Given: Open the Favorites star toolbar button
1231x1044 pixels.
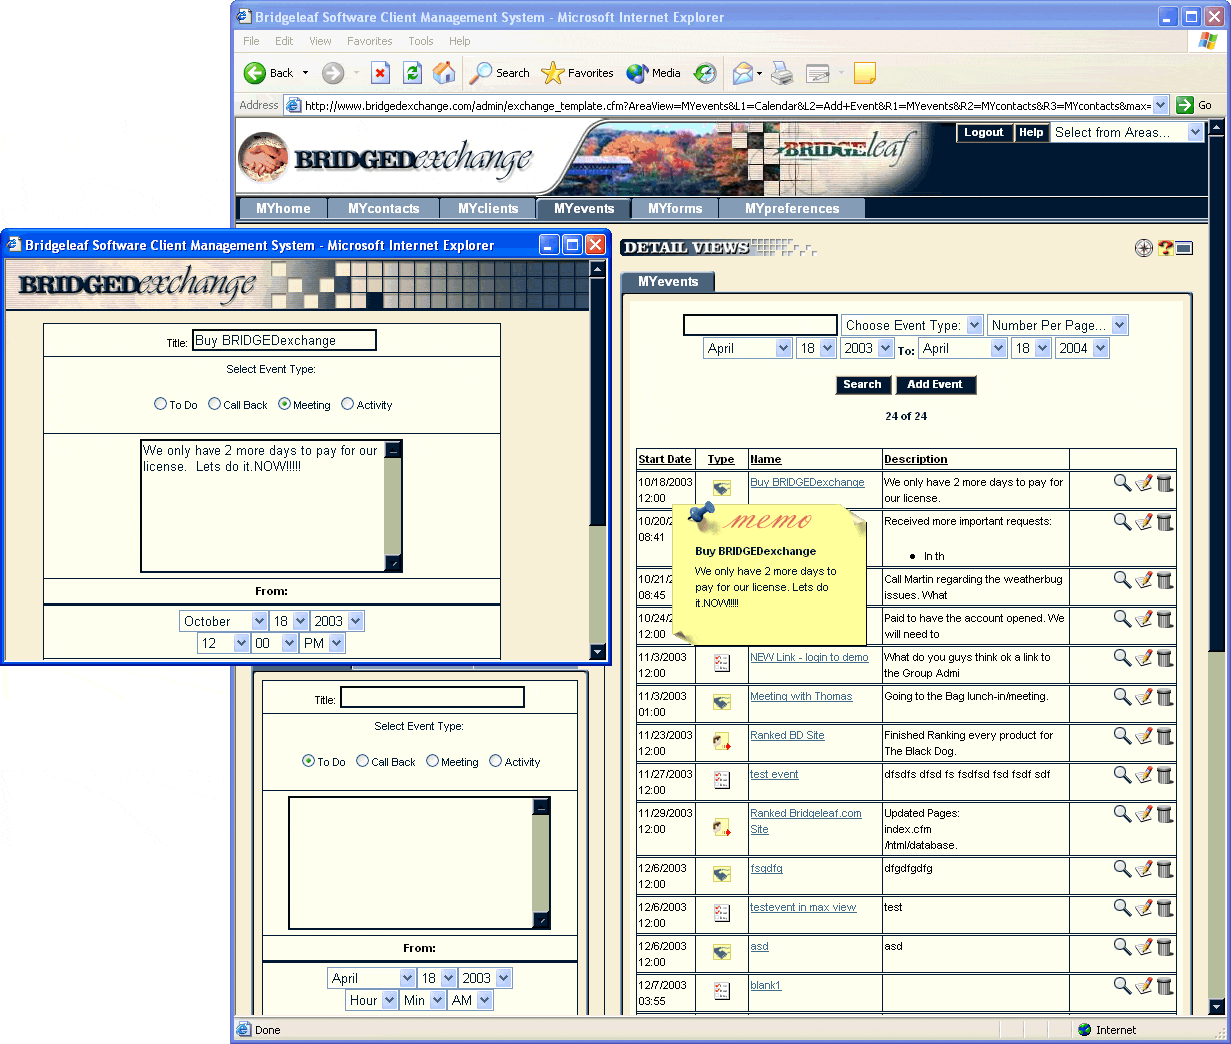Looking at the screenshot, I should [x=577, y=73].
